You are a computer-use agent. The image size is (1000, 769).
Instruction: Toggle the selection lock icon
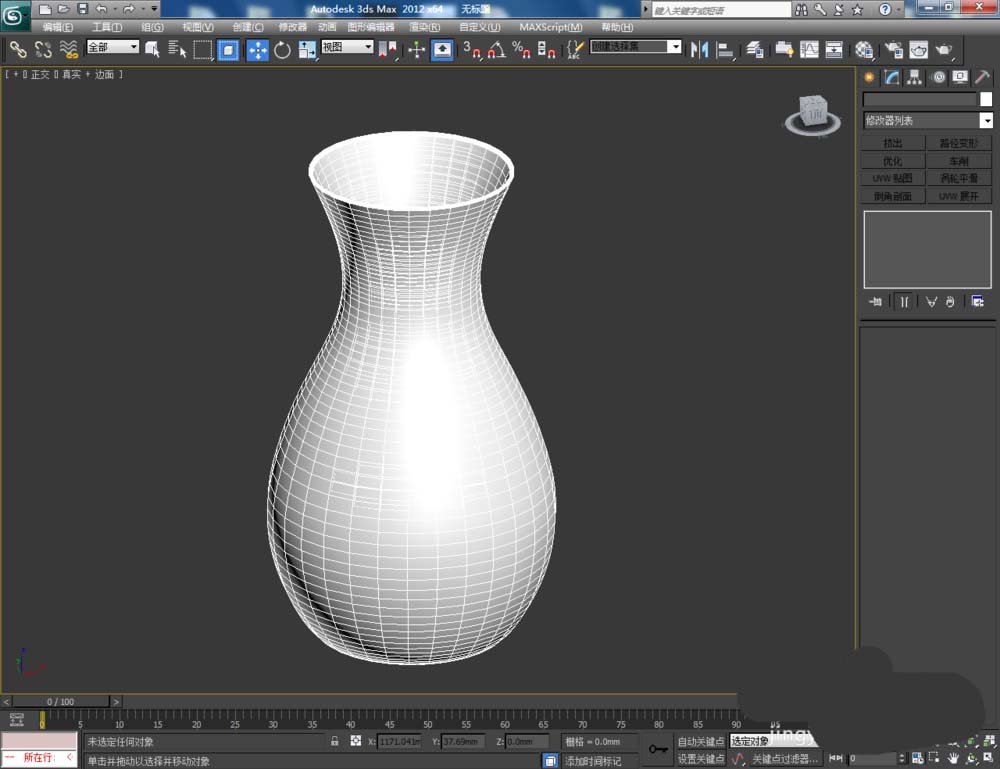(335, 742)
